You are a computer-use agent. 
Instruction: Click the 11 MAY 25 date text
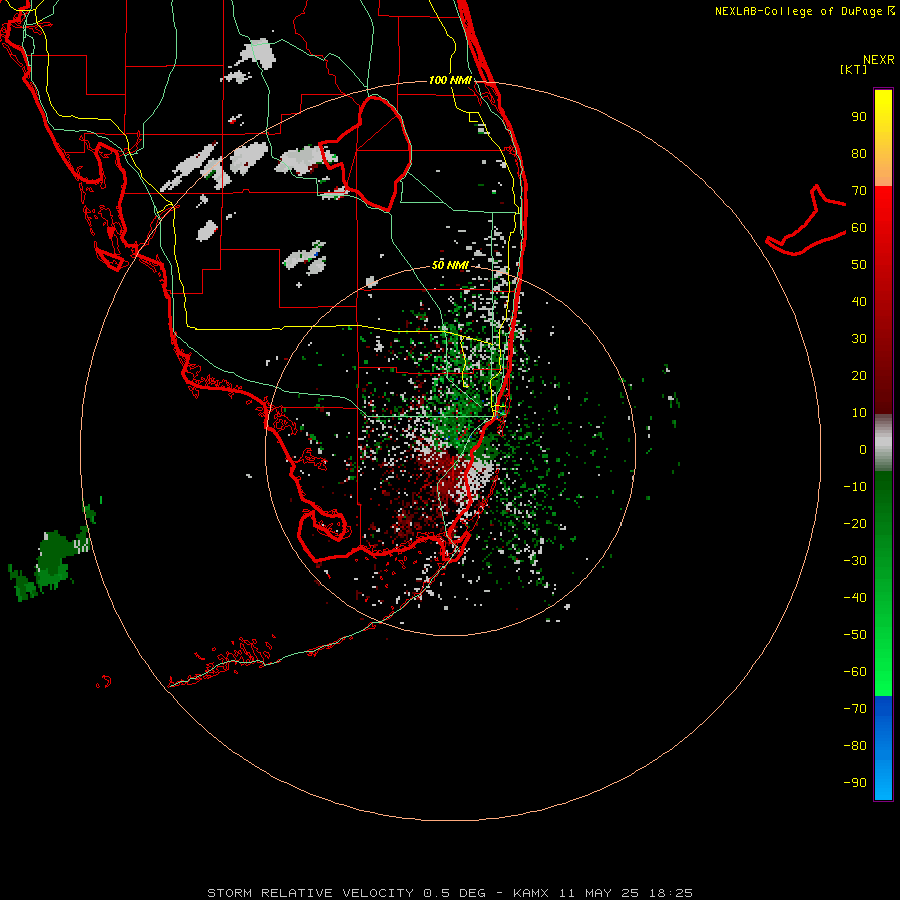(599, 893)
